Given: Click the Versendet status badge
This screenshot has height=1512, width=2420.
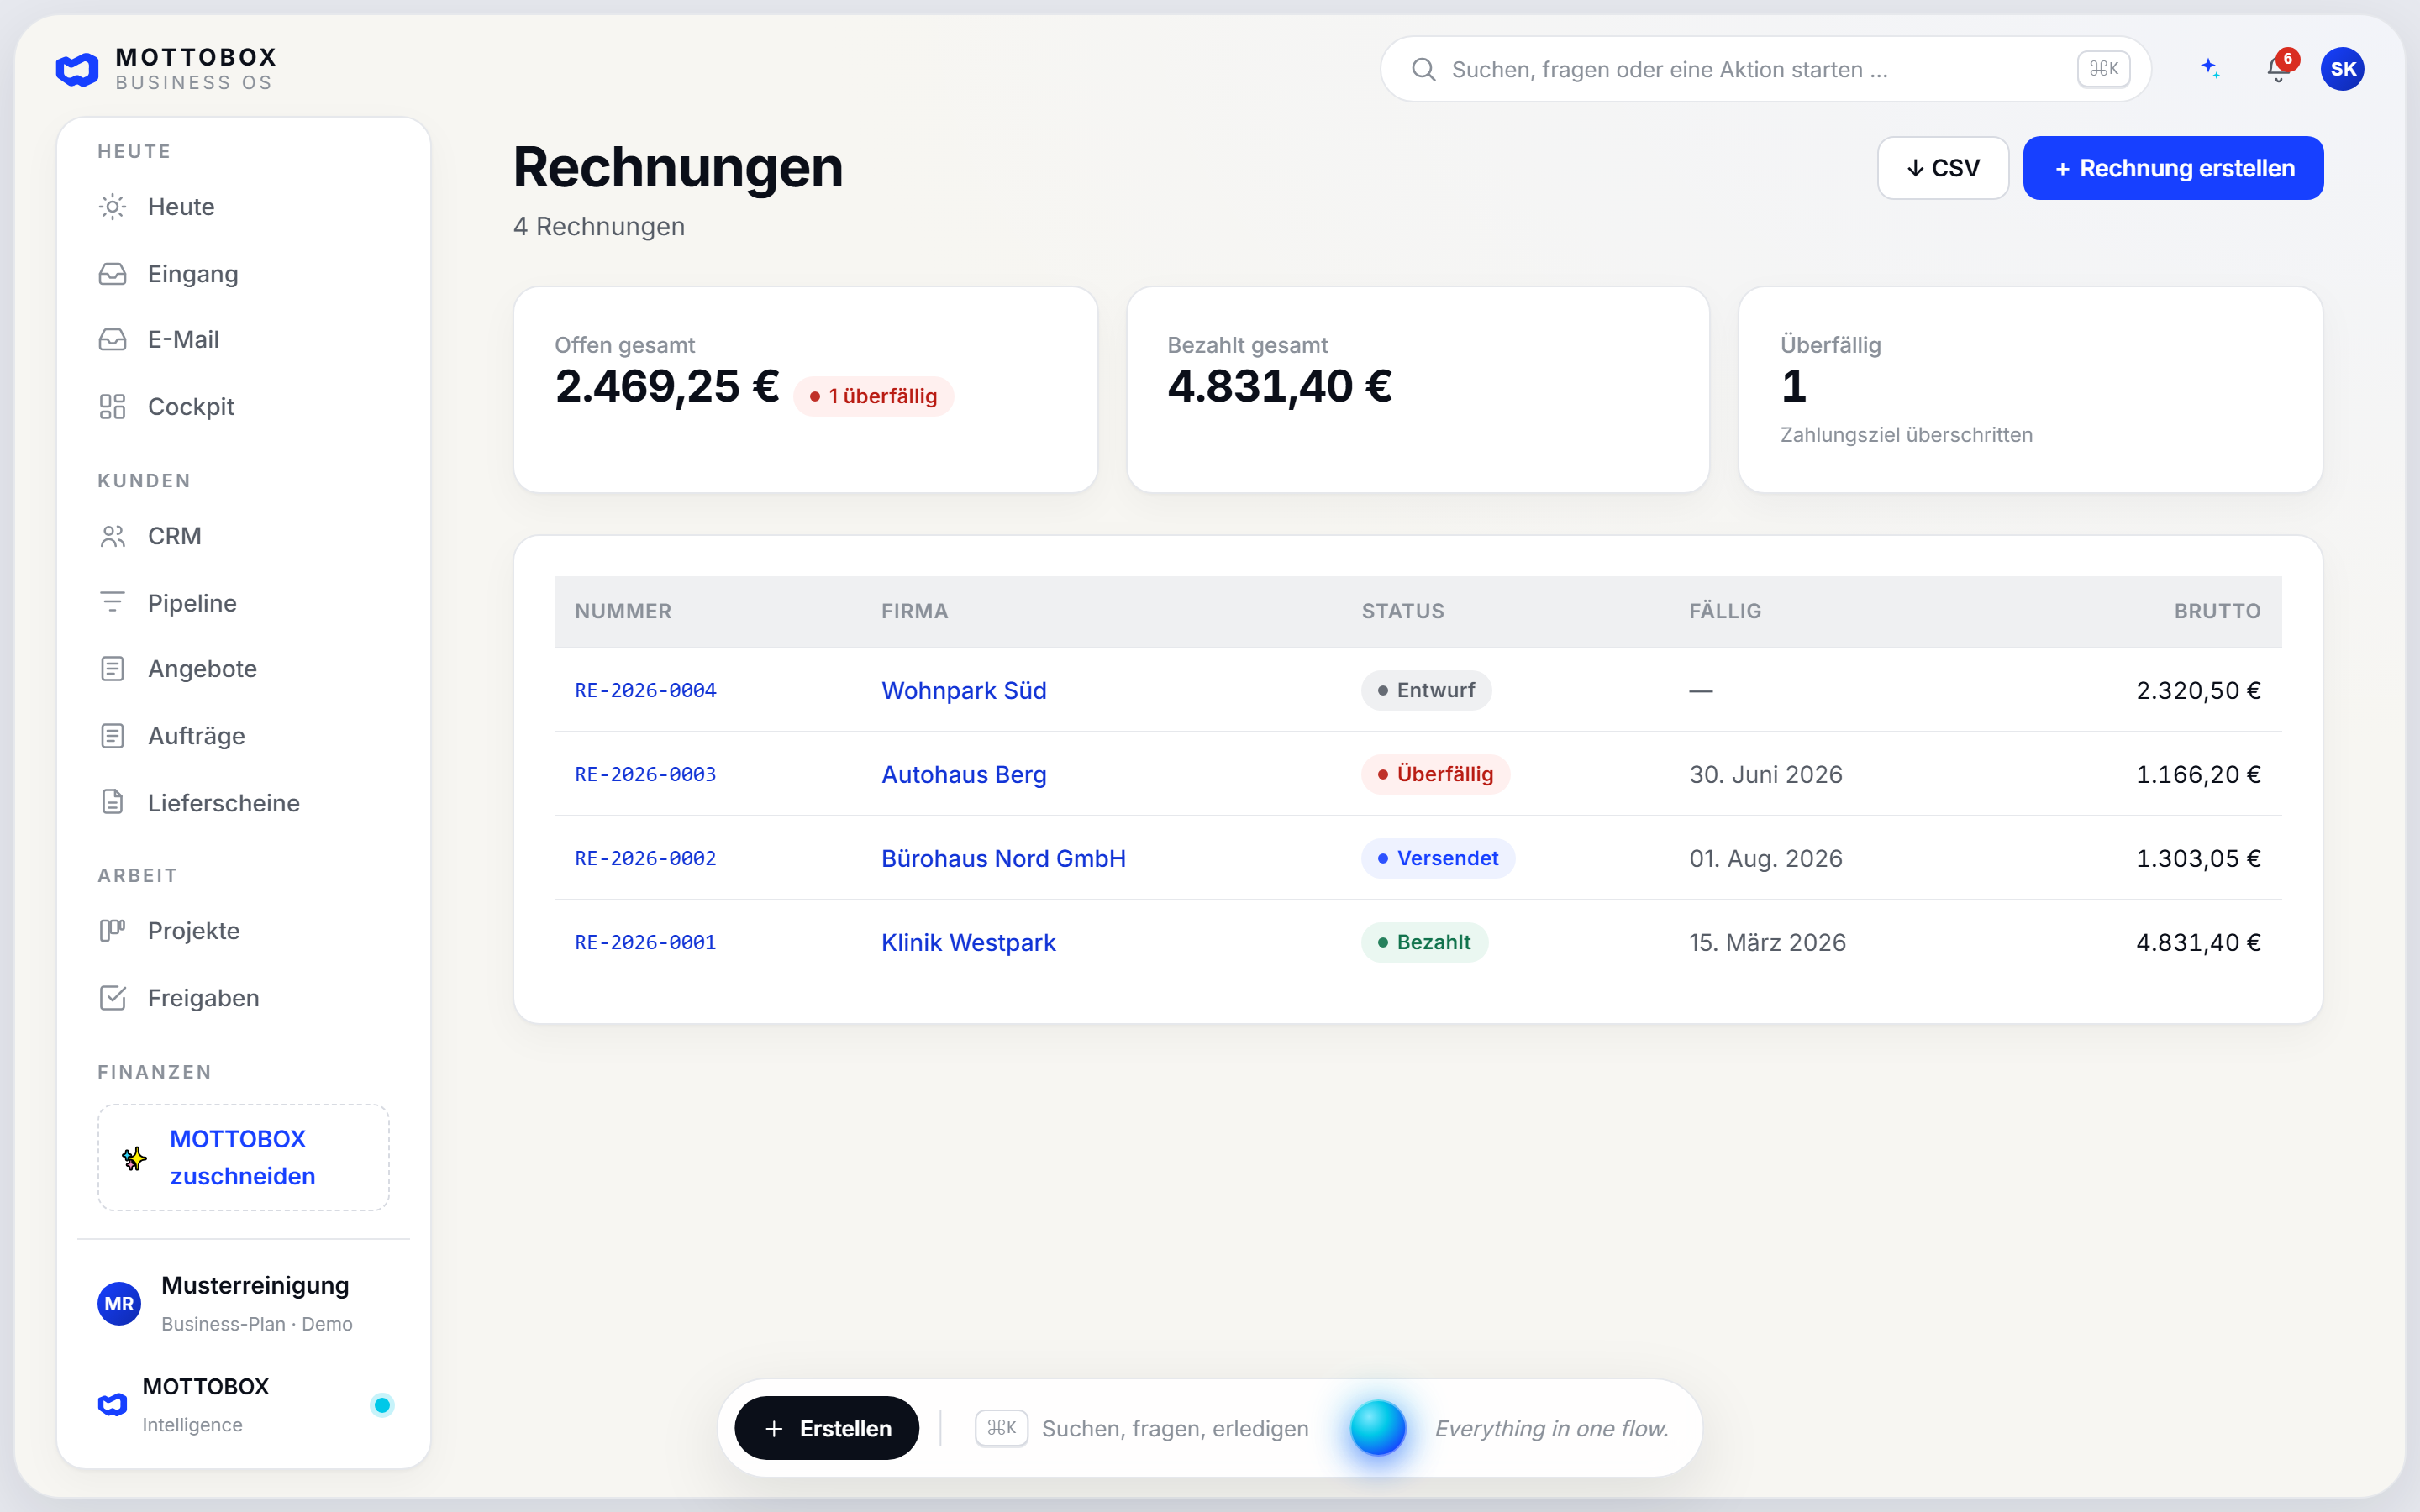Looking at the screenshot, I should pyautogui.click(x=1438, y=858).
